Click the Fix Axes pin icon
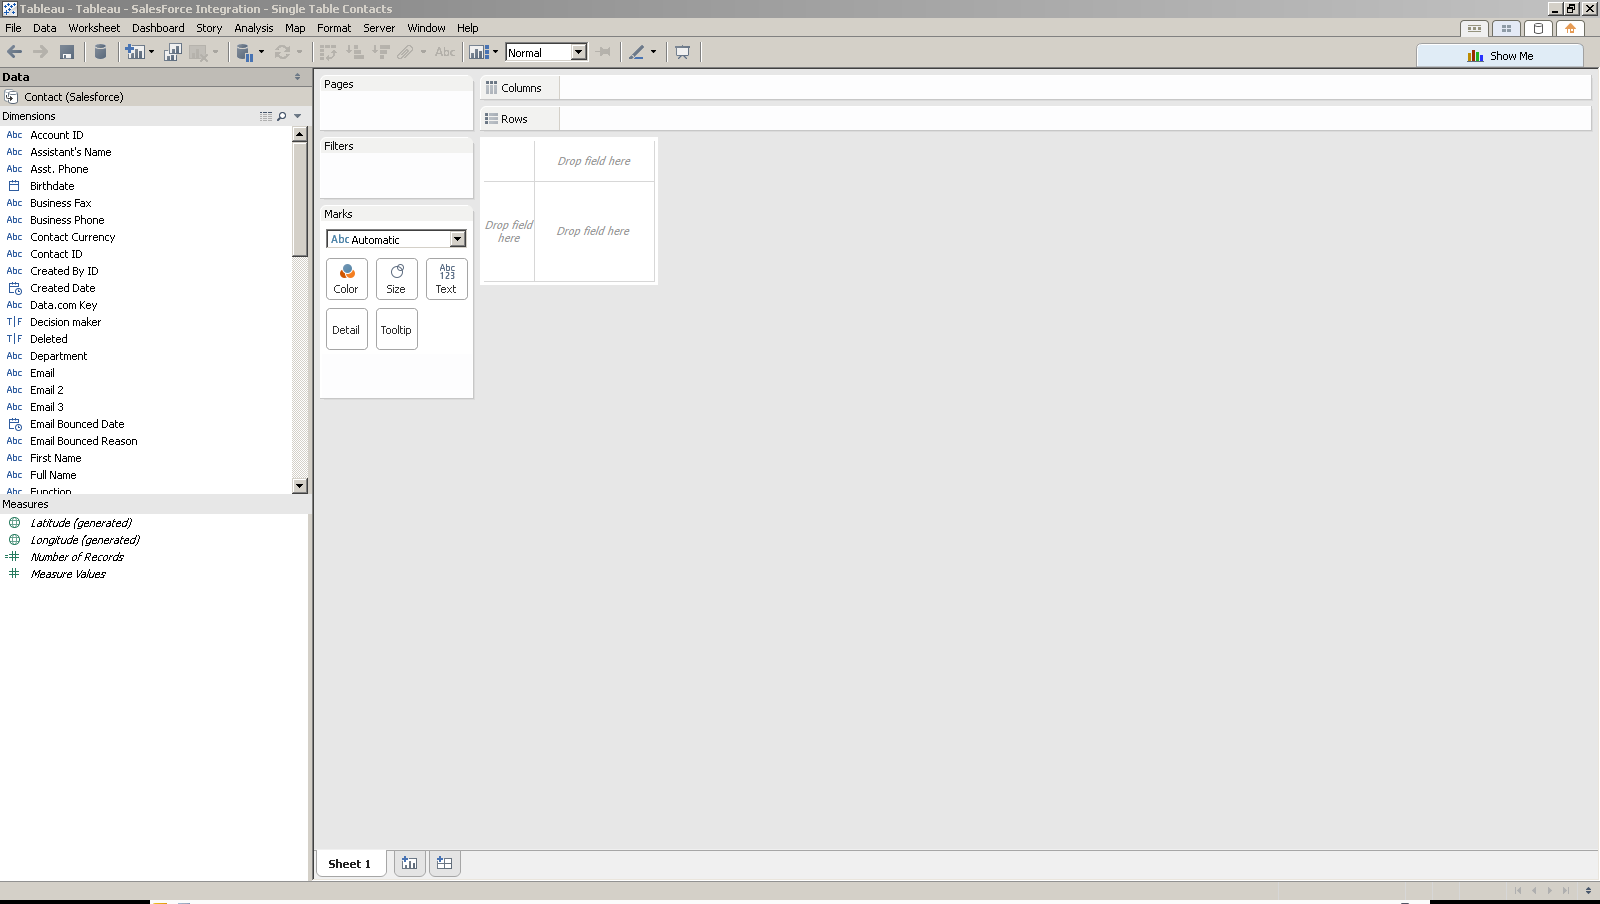1600x904 pixels. (604, 52)
